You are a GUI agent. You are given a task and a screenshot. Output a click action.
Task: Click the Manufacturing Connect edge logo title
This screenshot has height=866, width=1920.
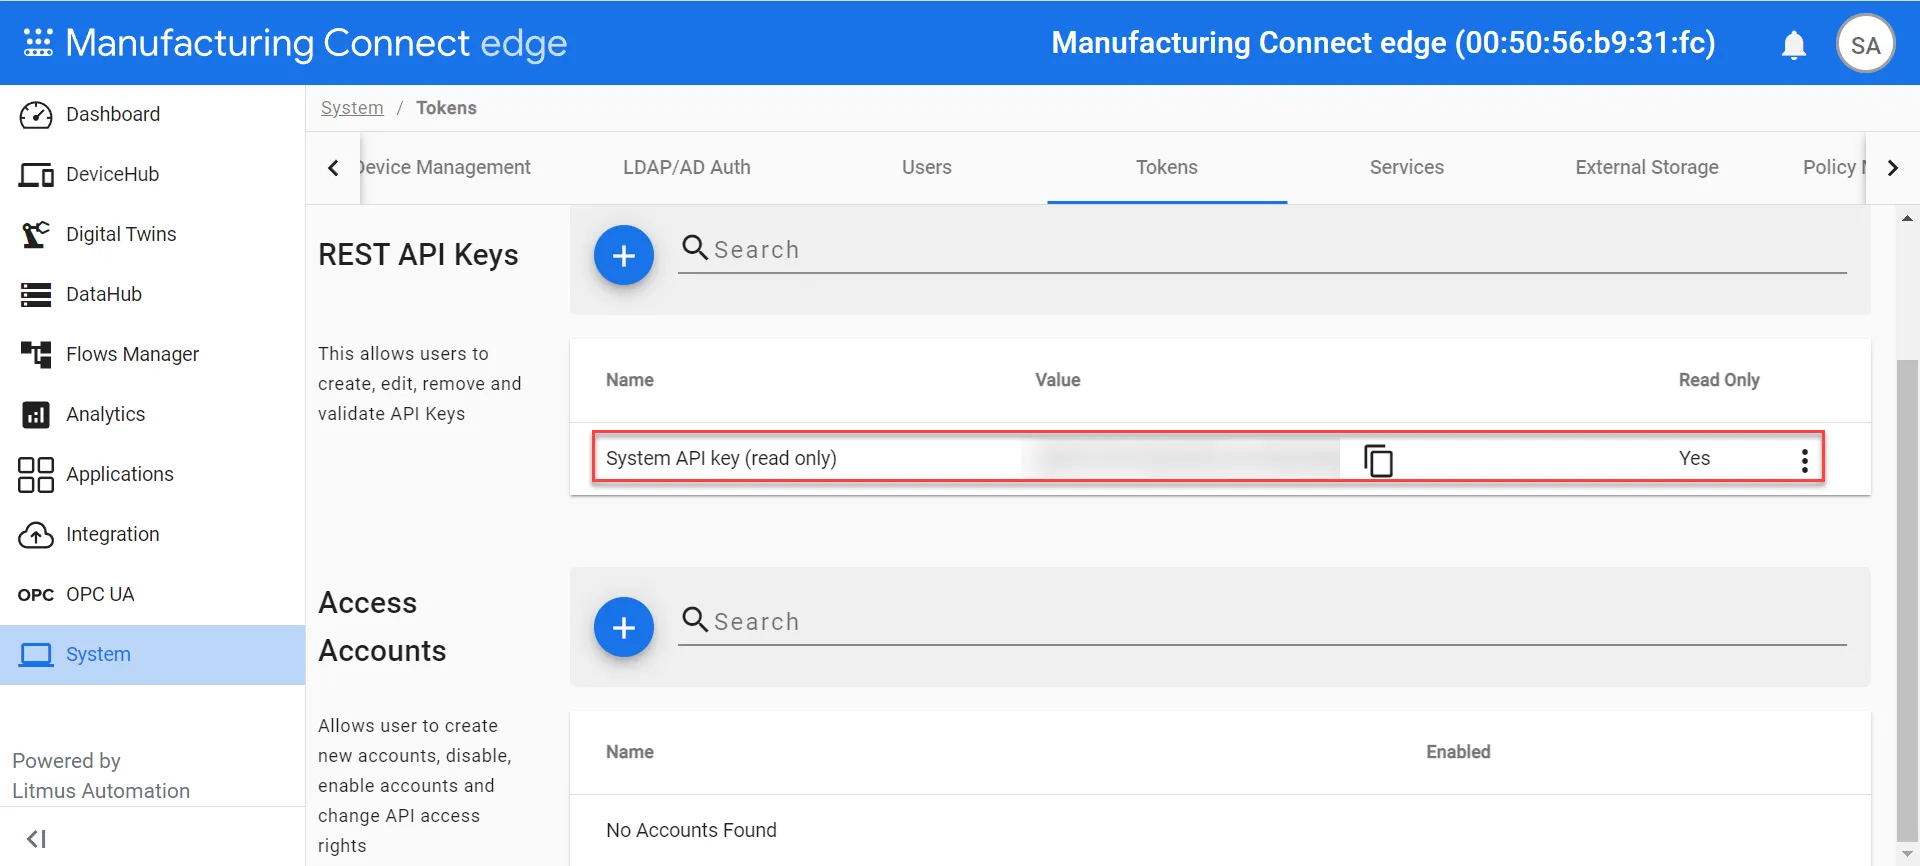pyautogui.click(x=316, y=42)
